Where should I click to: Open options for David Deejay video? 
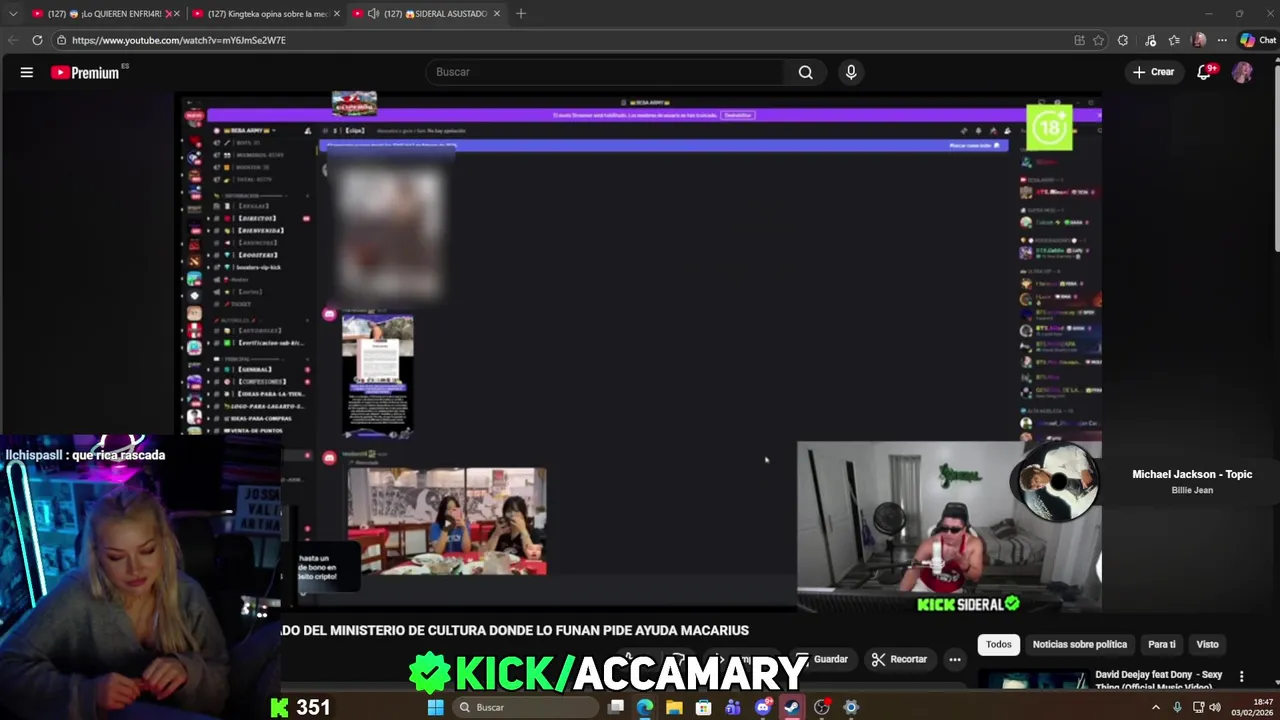(x=1241, y=677)
